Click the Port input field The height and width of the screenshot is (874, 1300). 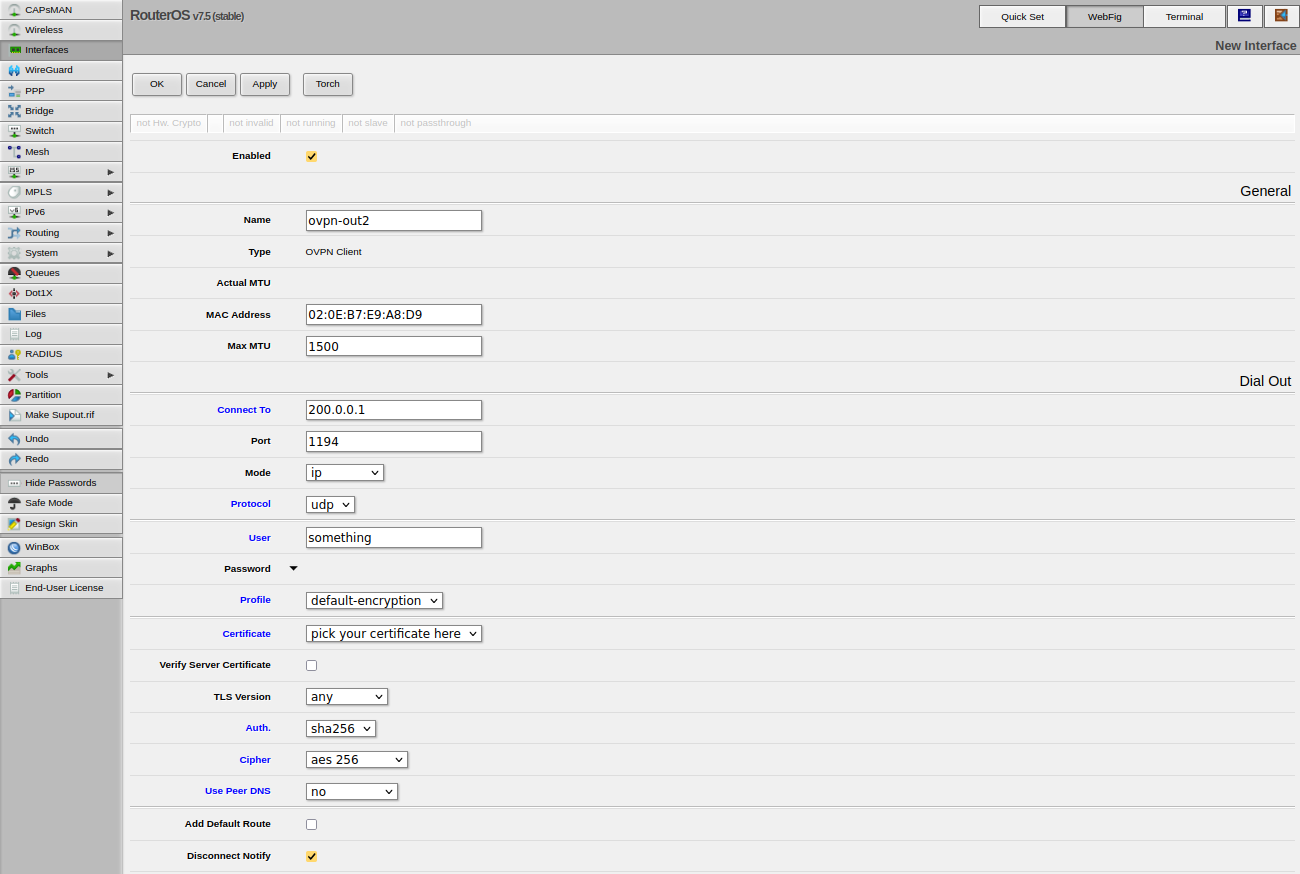pos(394,441)
